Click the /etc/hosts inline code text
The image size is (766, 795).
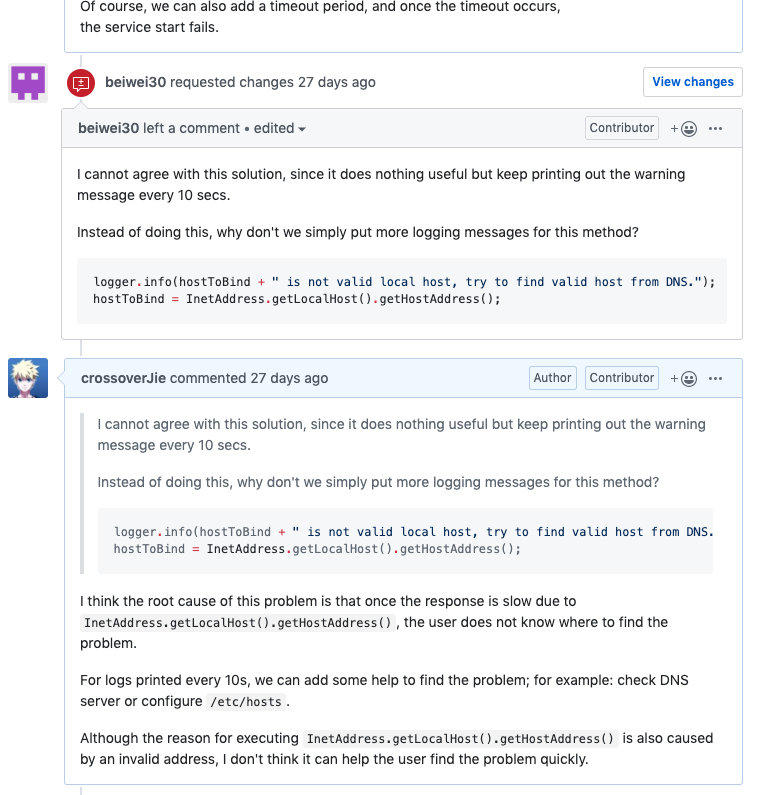coord(247,702)
